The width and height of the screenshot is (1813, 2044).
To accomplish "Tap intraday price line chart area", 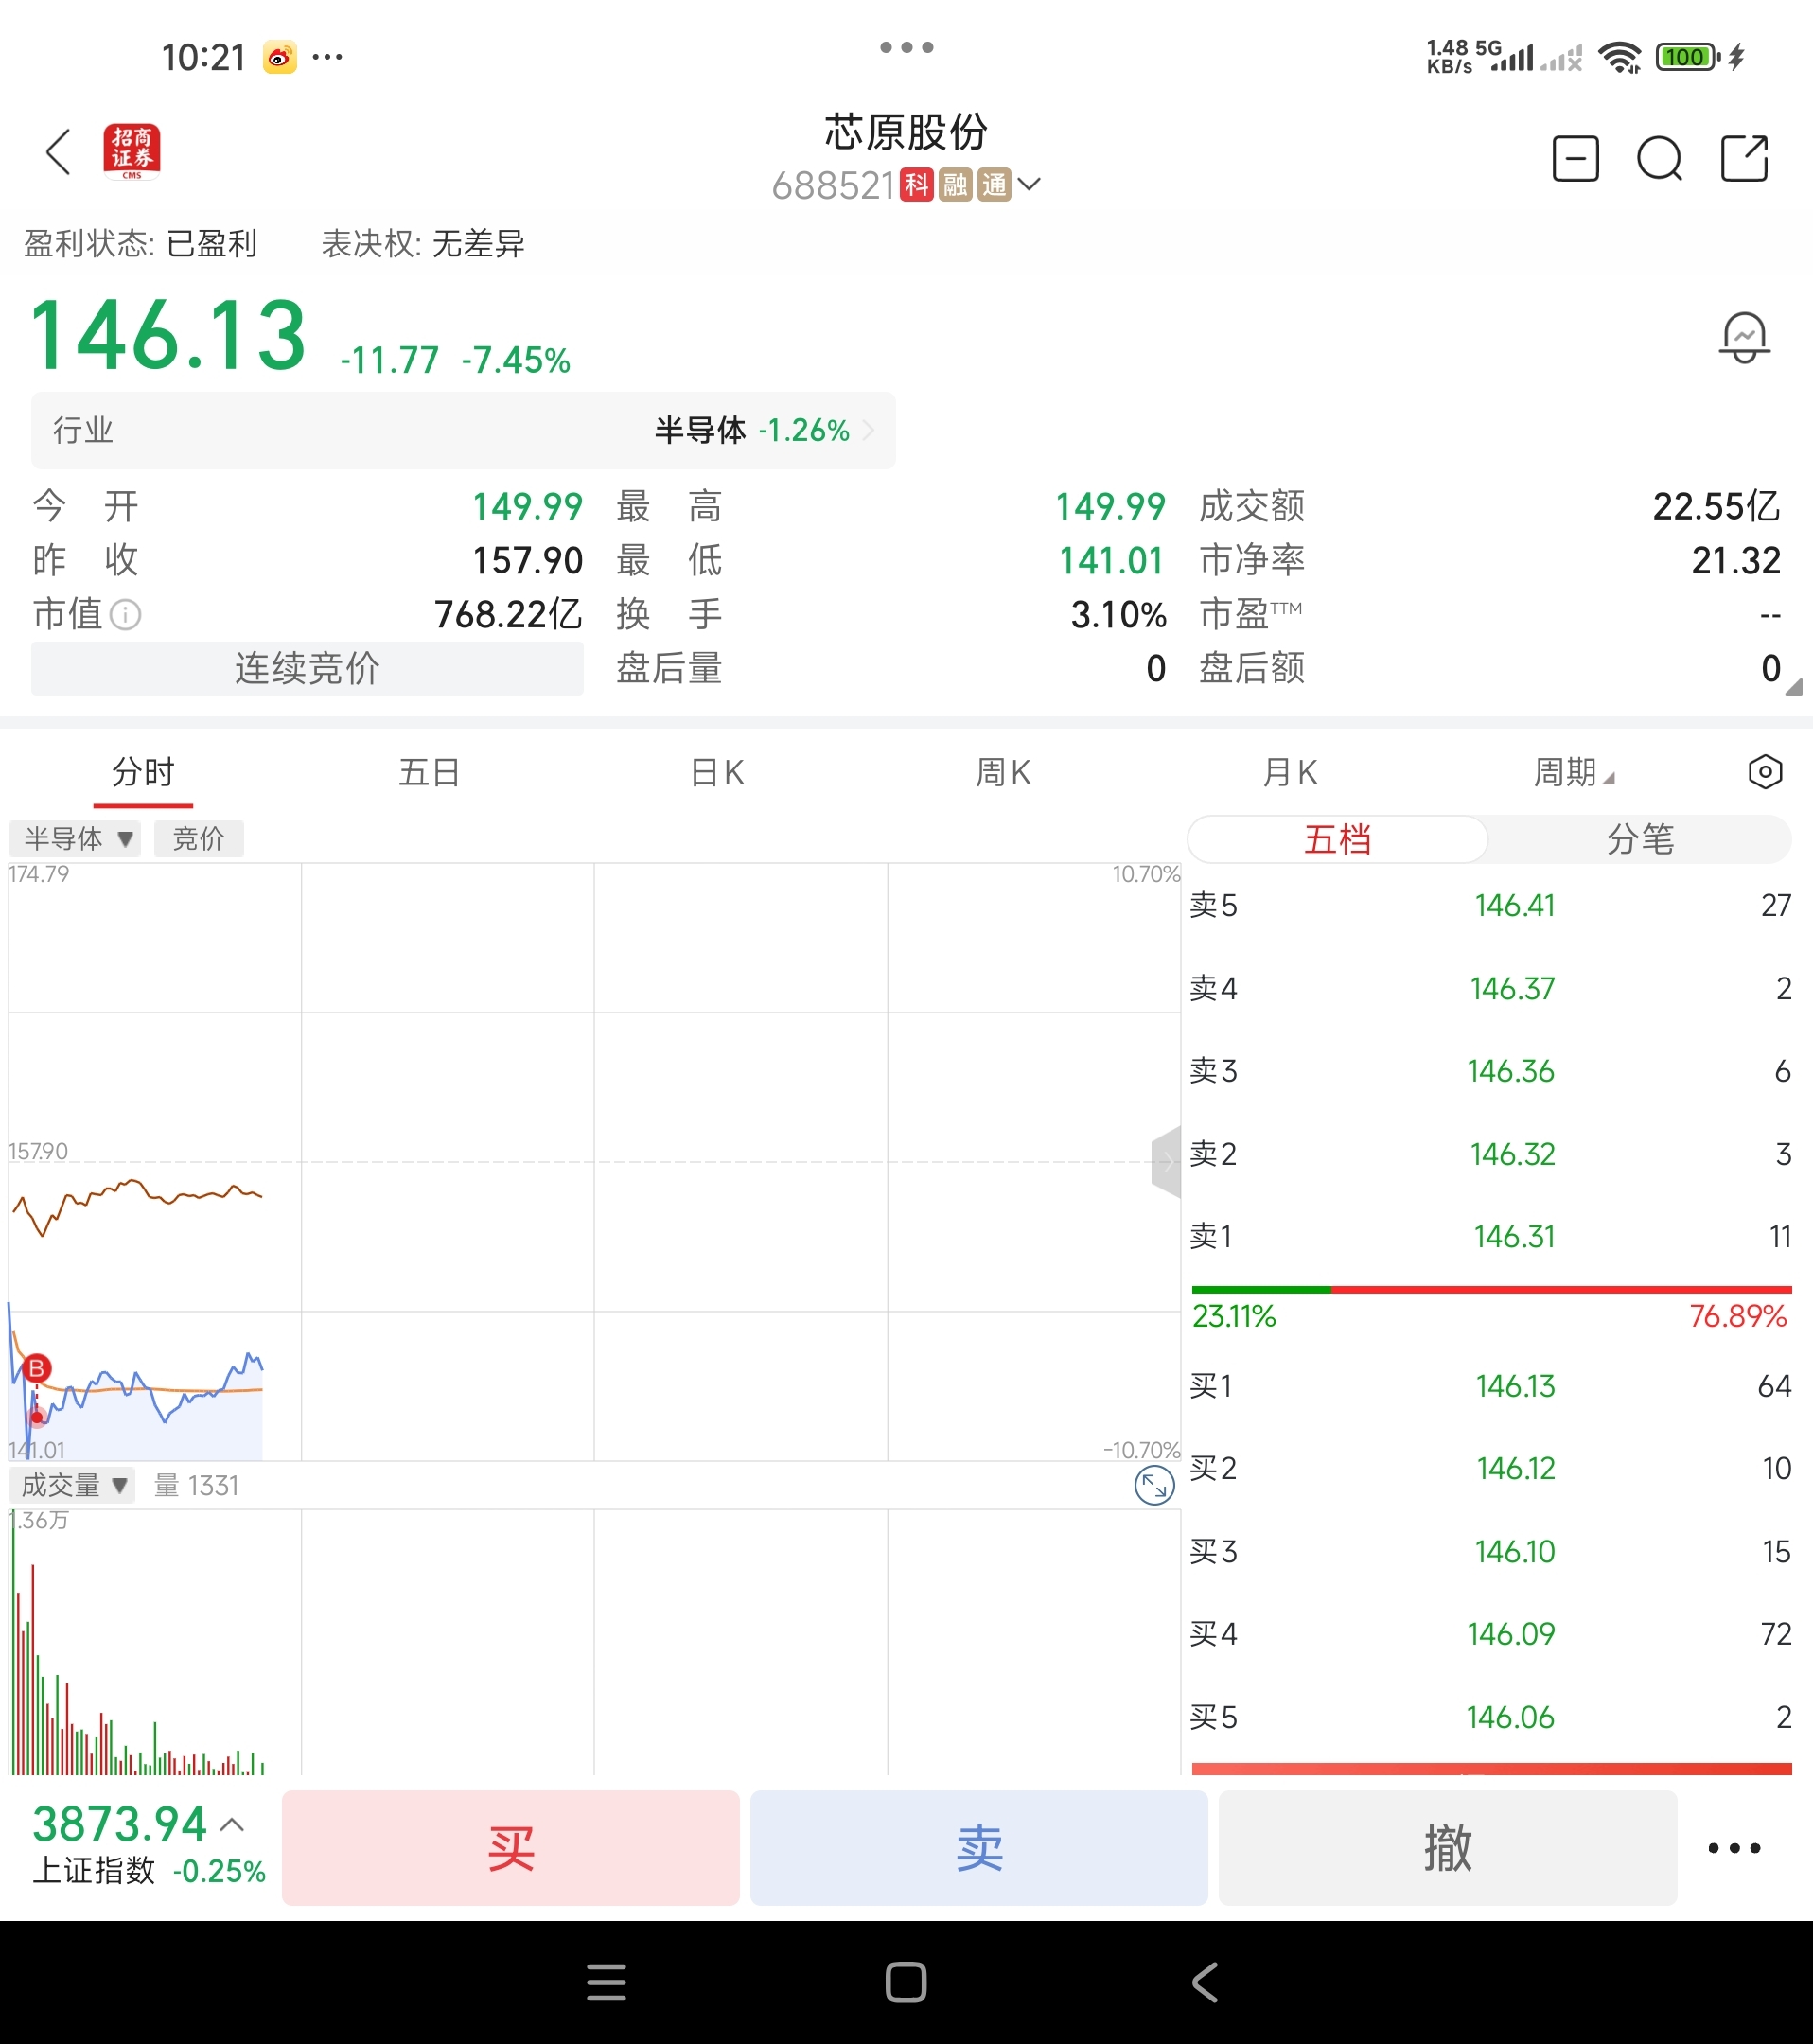I will (594, 1162).
